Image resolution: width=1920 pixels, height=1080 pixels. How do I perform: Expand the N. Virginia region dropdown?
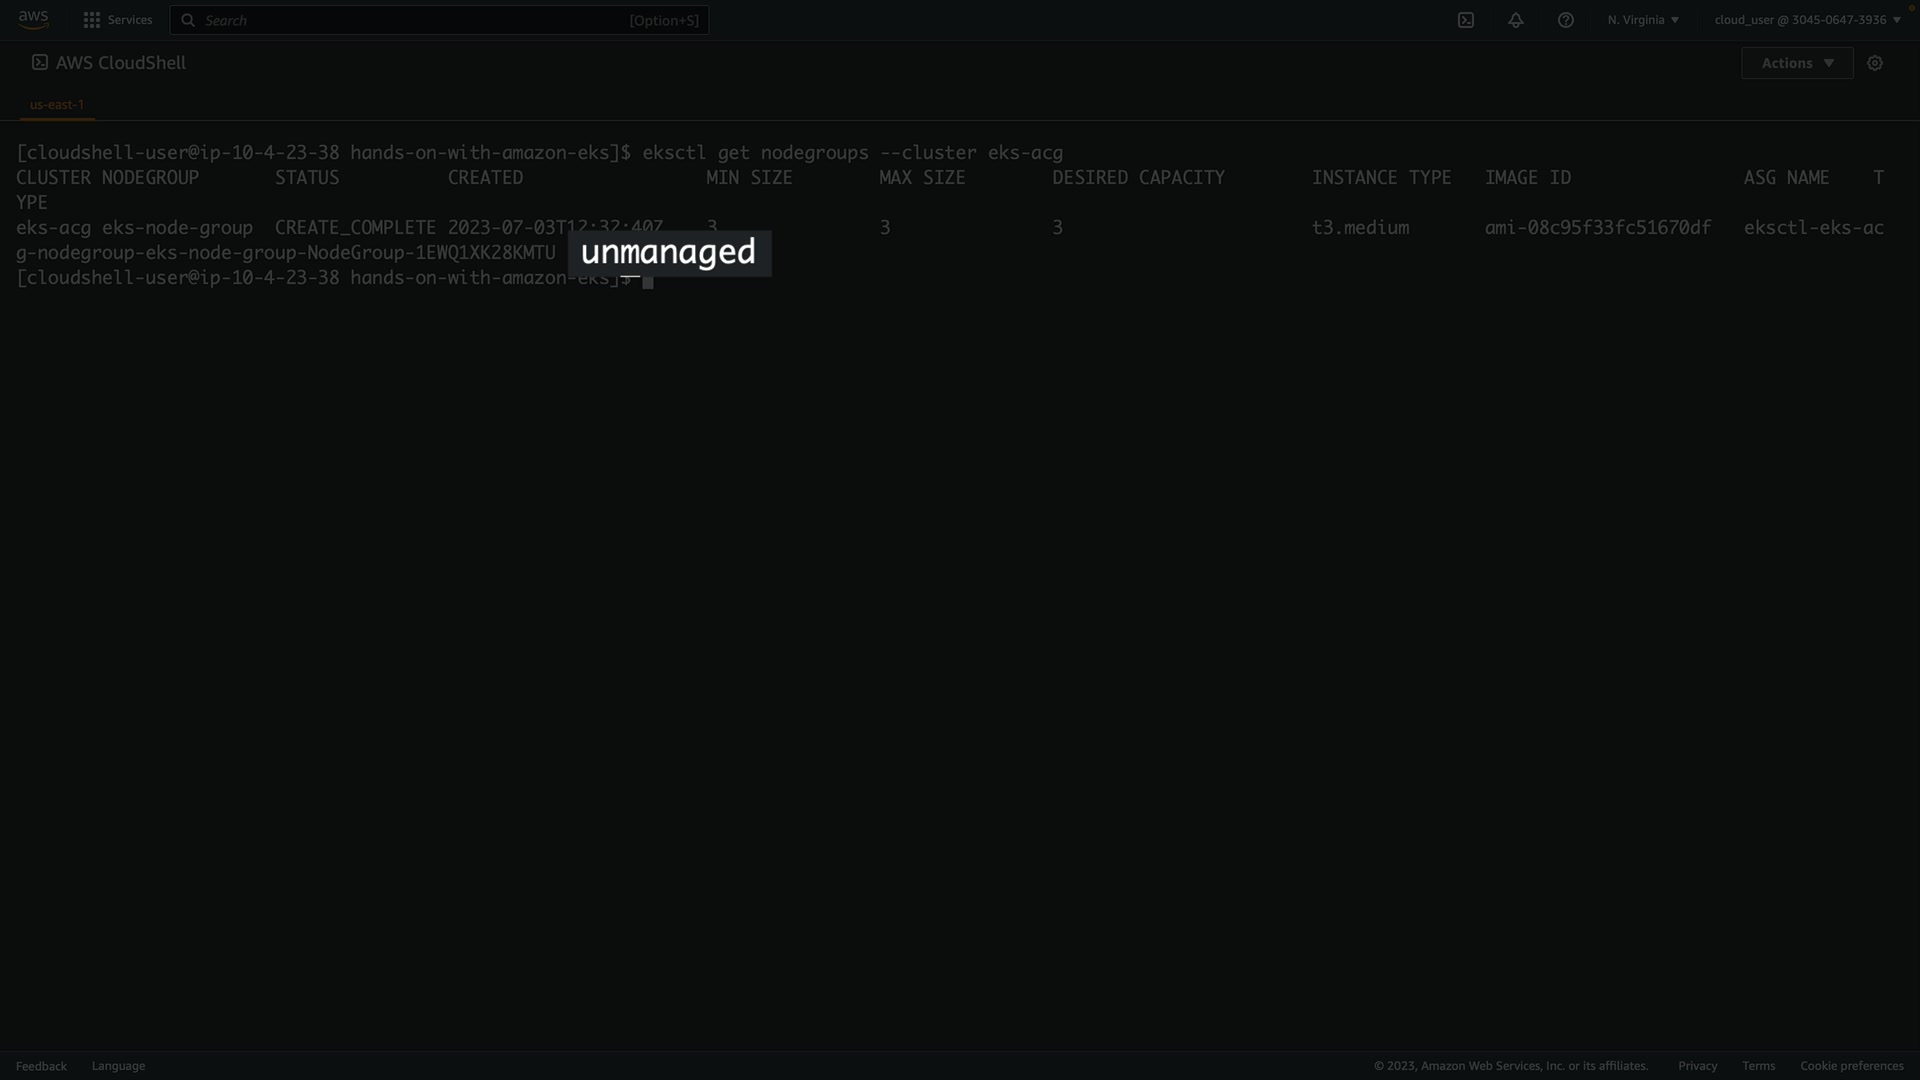tap(1643, 20)
